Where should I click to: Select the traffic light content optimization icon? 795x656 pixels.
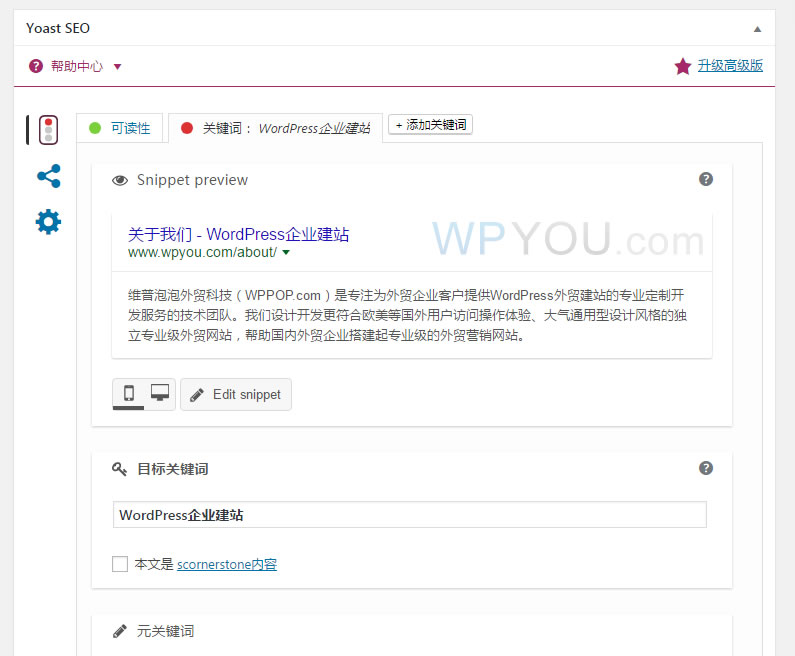pos(48,130)
